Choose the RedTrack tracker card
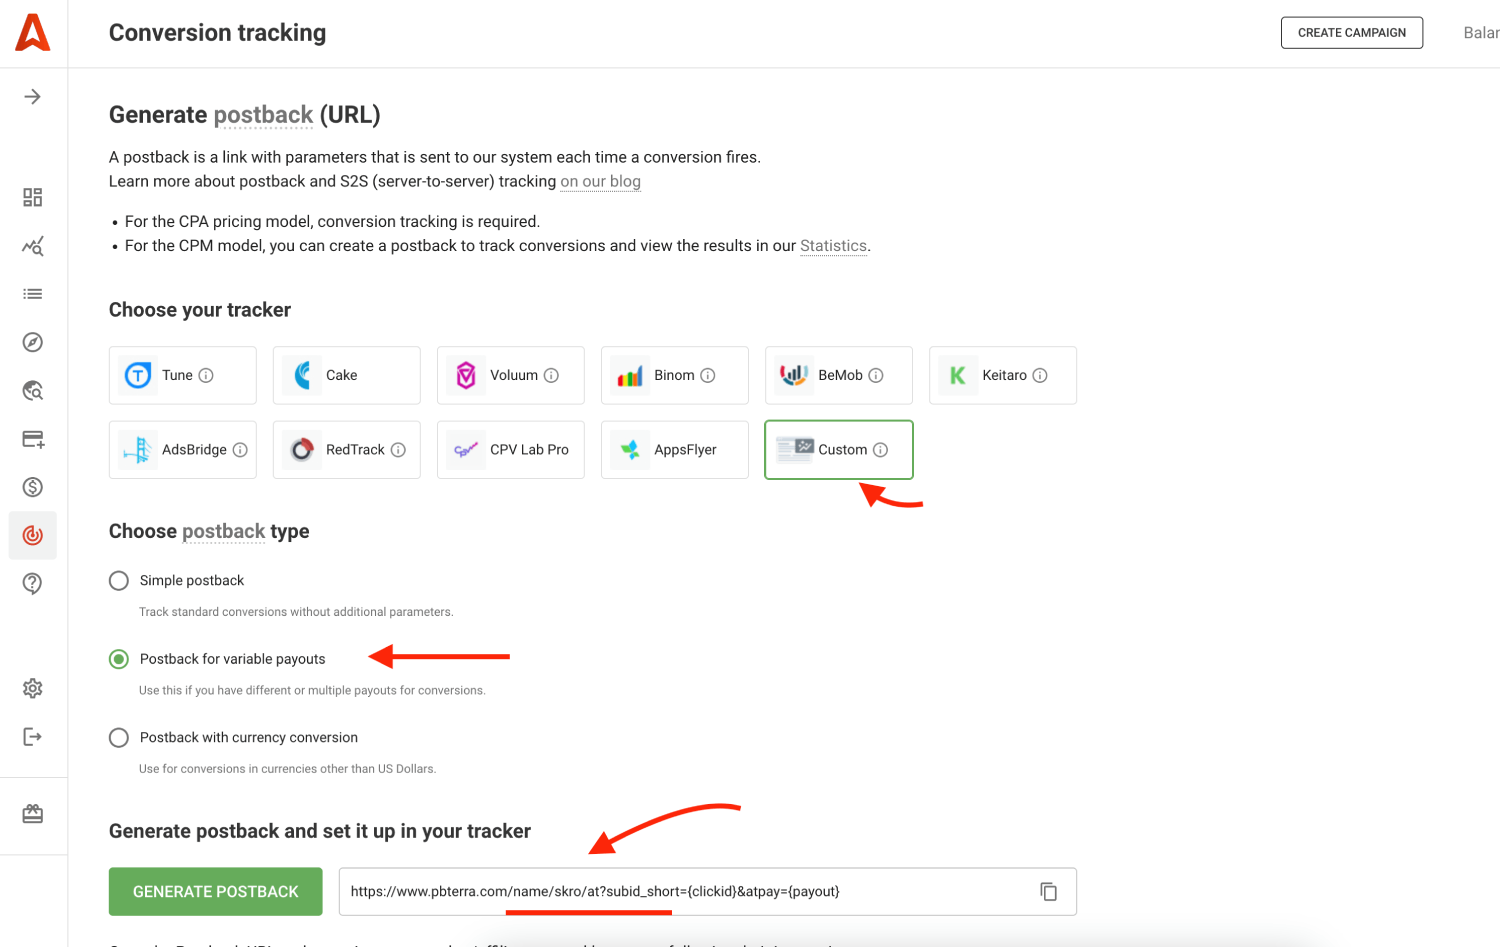The width and height of the screenshot is (1500, 947). tap(347, 450)
